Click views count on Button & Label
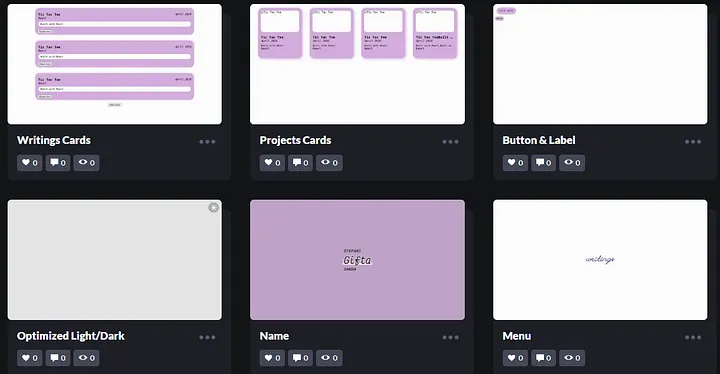Image resolution: width=720 pixels, height=374 pixels. (x=572, y=163)
